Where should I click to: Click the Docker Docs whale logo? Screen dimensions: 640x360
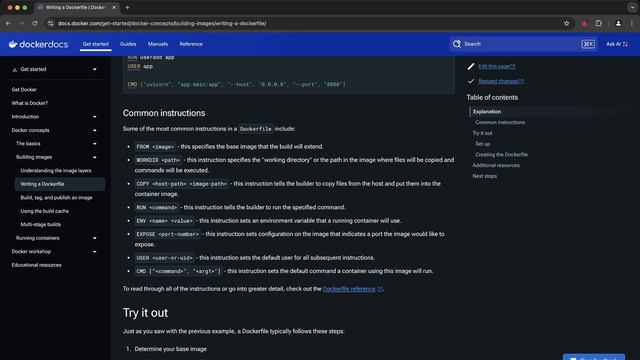[x=38, y=44]
